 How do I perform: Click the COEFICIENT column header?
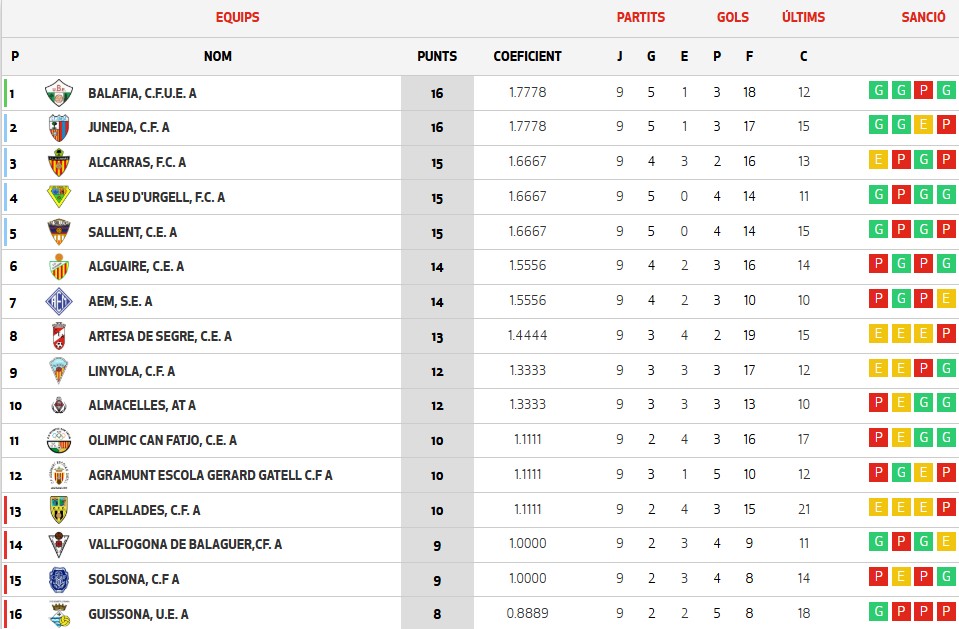pyautogui.click(x=527, y=57)
